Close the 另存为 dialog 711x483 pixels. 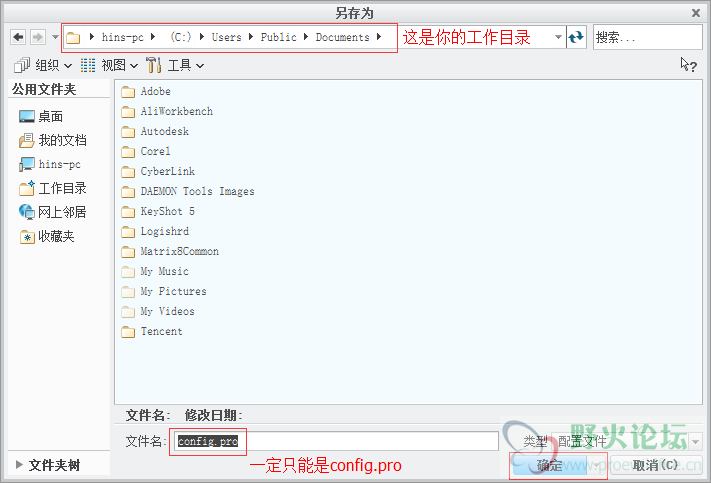(x=696, y=13)
